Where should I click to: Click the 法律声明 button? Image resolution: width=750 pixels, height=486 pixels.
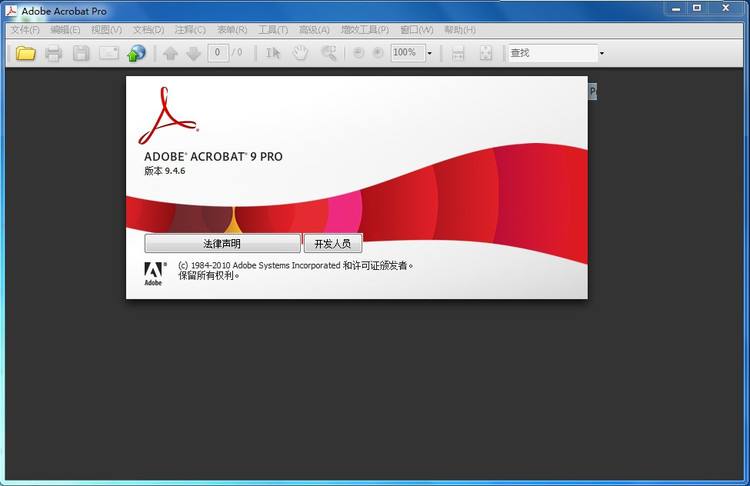(x=222, y=243)
